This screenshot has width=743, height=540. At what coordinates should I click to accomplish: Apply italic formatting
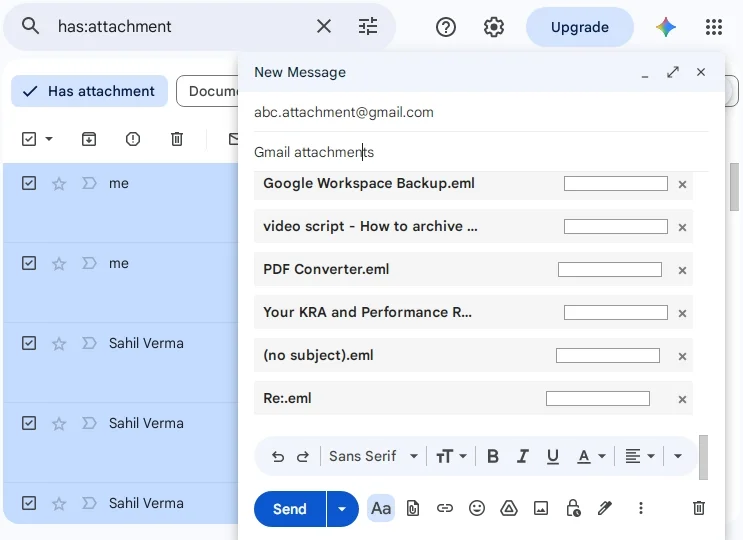[522, 456]
